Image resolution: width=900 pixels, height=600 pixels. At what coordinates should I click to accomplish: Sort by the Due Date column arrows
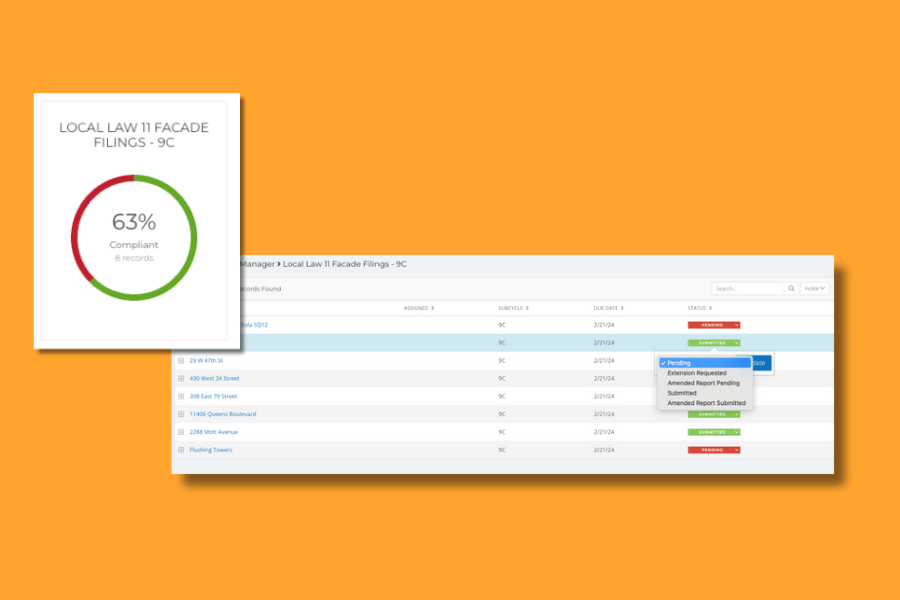point(622,308)
